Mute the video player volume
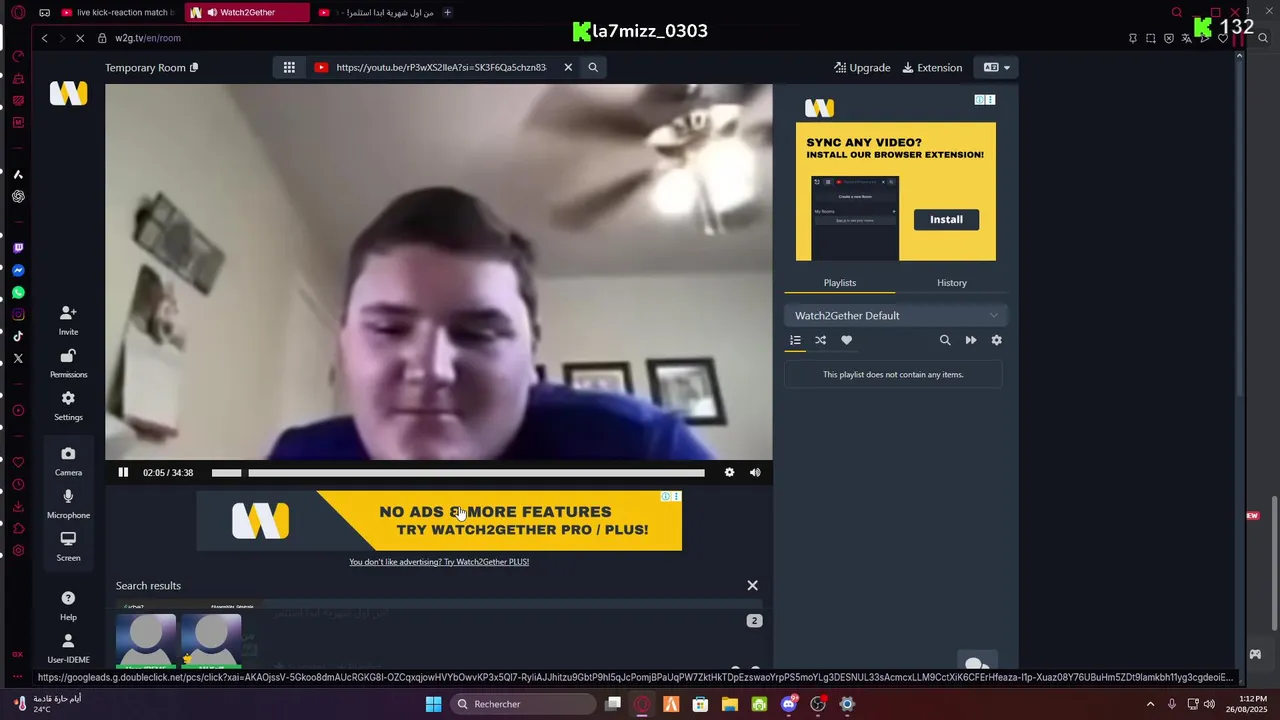Screen dimensions: 1280x720 point(755,473)
